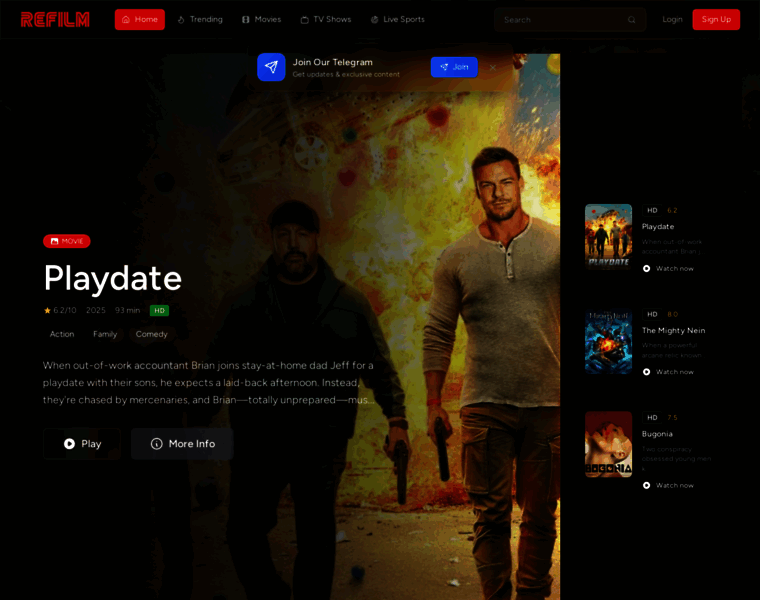Image resolution: width=760 pixels, height=600 pixels.
Task: Click the Trending flame icon
Action: (181, 20)
